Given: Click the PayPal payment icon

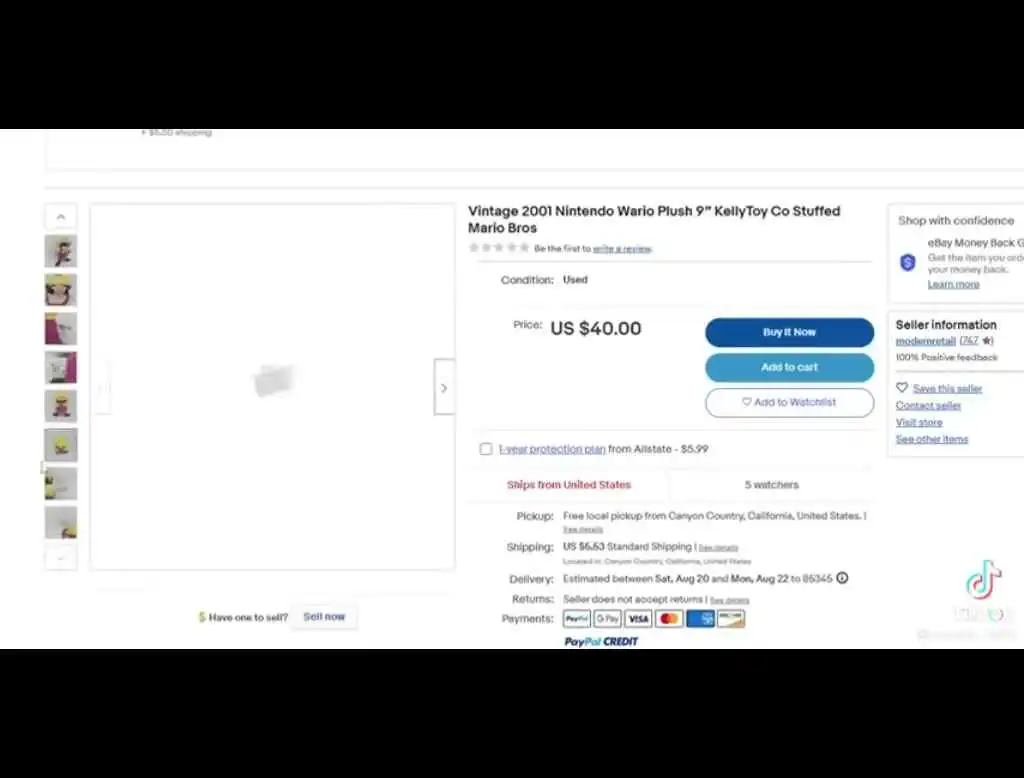Looking at the screenshot, I should [577, 619].
